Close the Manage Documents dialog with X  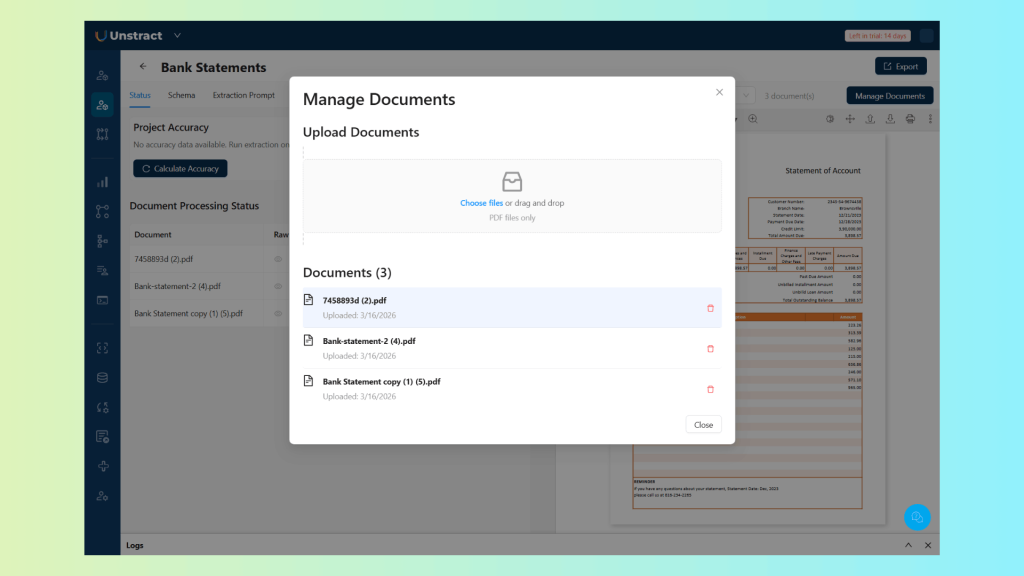coord(719,92)
